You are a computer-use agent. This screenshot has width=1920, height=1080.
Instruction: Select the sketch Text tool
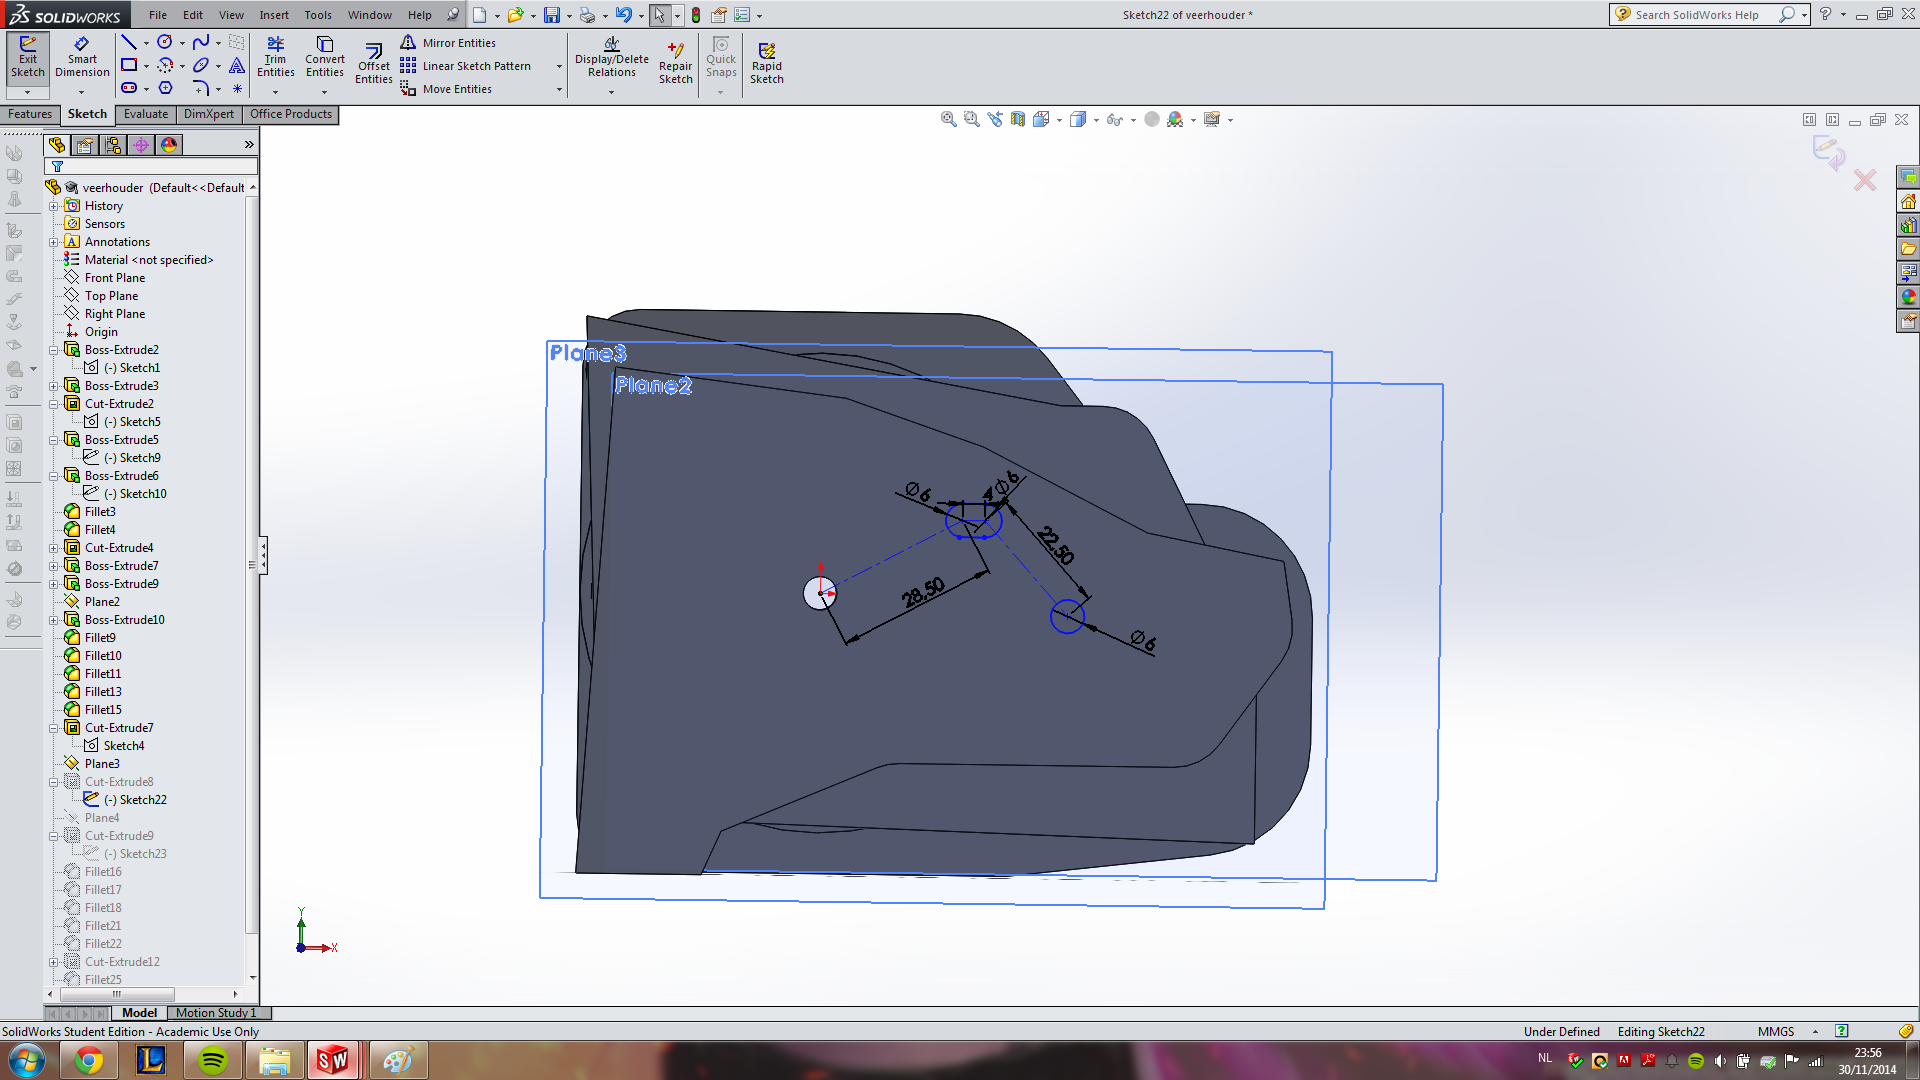pos(237,65)
